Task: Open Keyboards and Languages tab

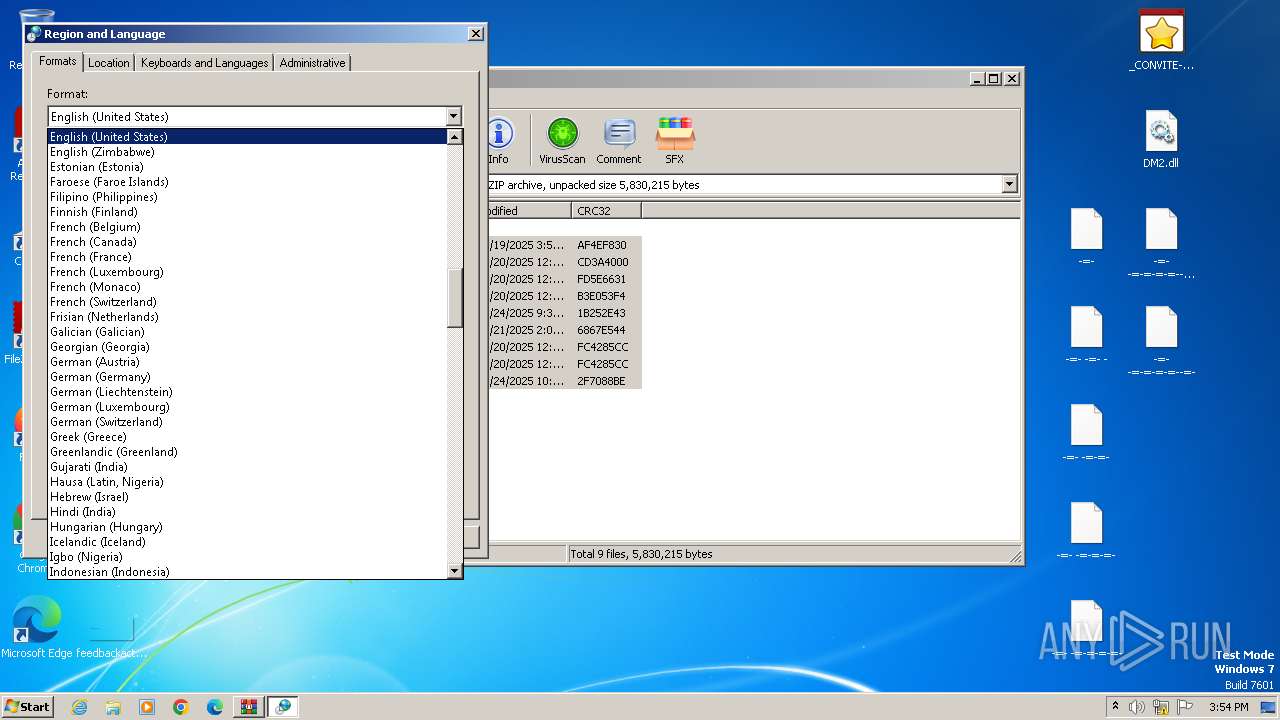Action: click(204, 62)
